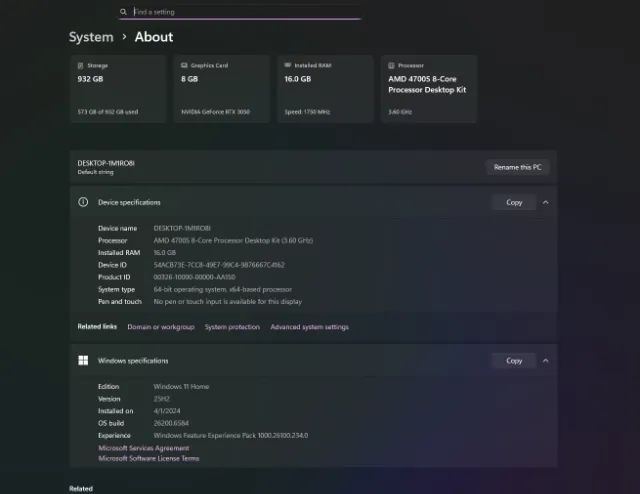Click the Related heading at bottom
The width and height of the screenshot is (640, 494).
click(x=81, y=489)
